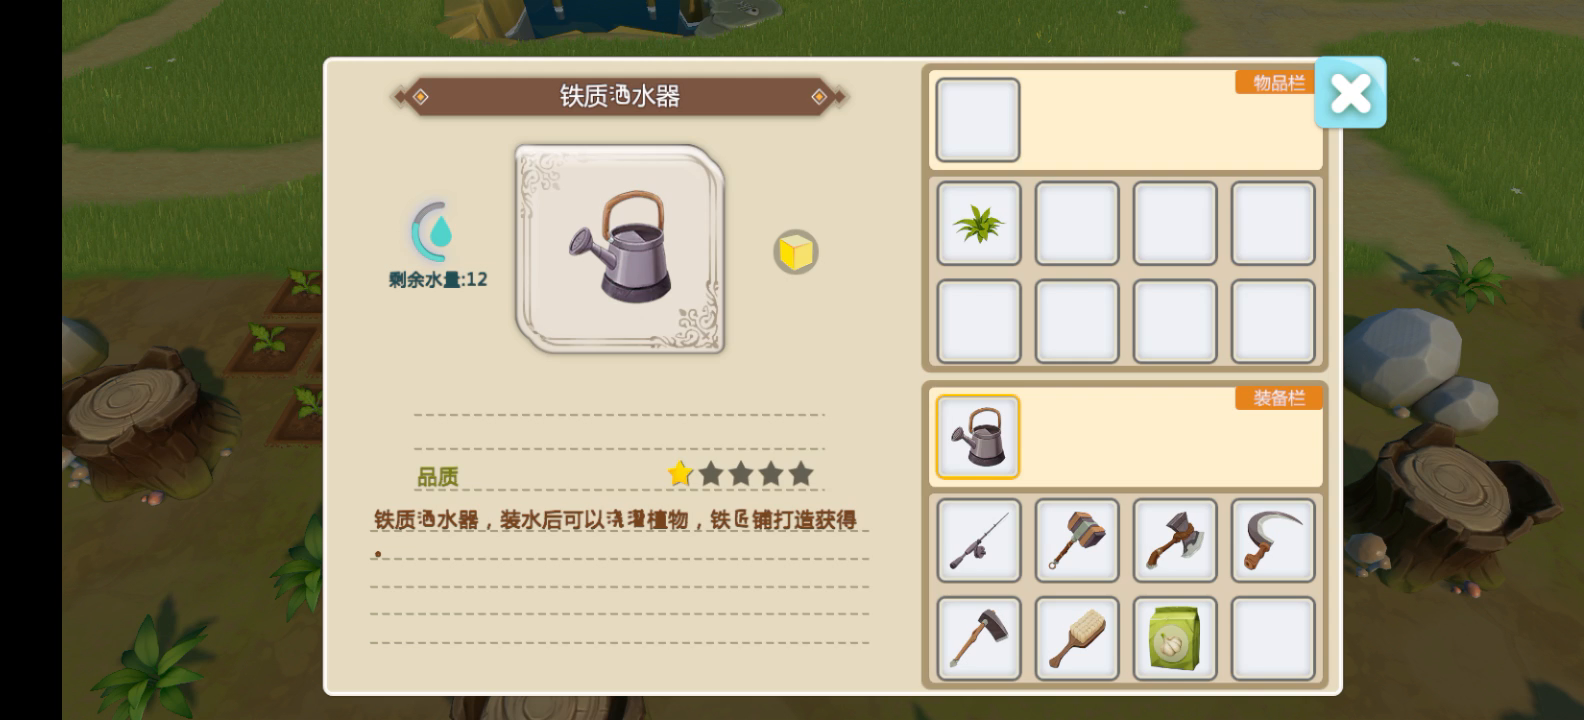Select the axe tool icon
Viewport: 1584px width, 720px height.
click(1174, 540)
